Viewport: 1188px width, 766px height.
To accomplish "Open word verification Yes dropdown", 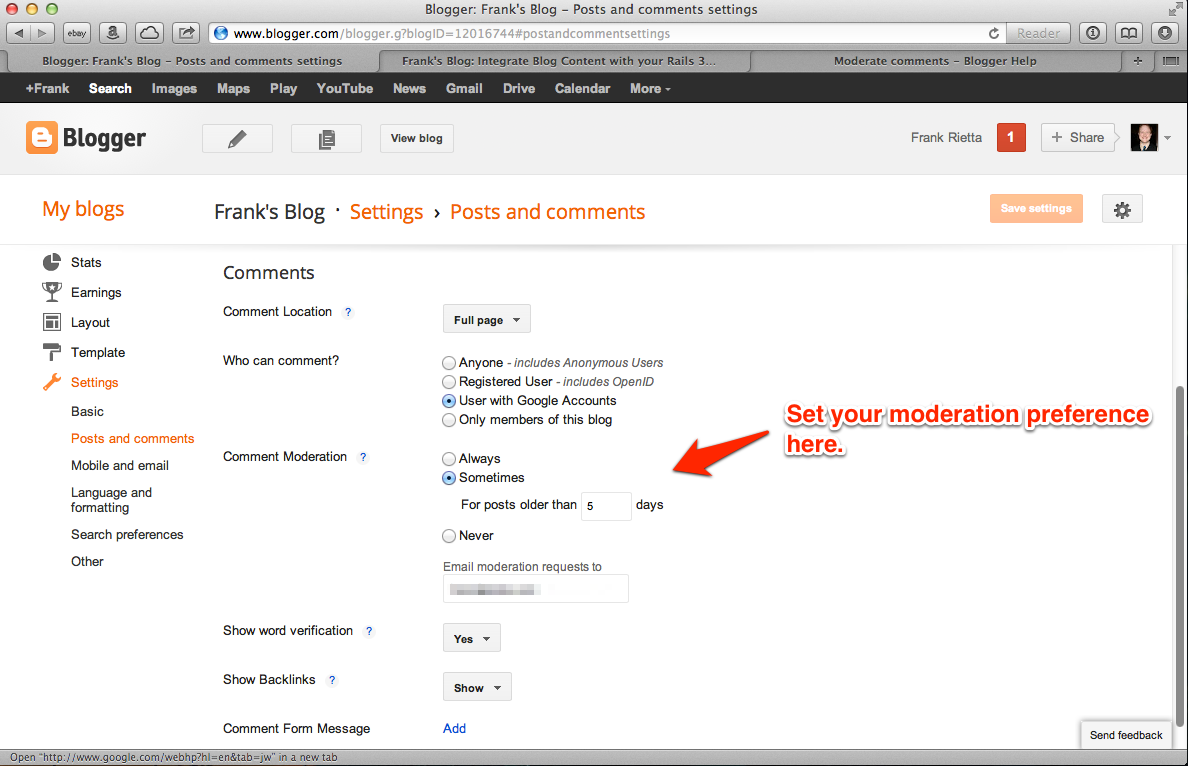I will click(x=471, y=638).
